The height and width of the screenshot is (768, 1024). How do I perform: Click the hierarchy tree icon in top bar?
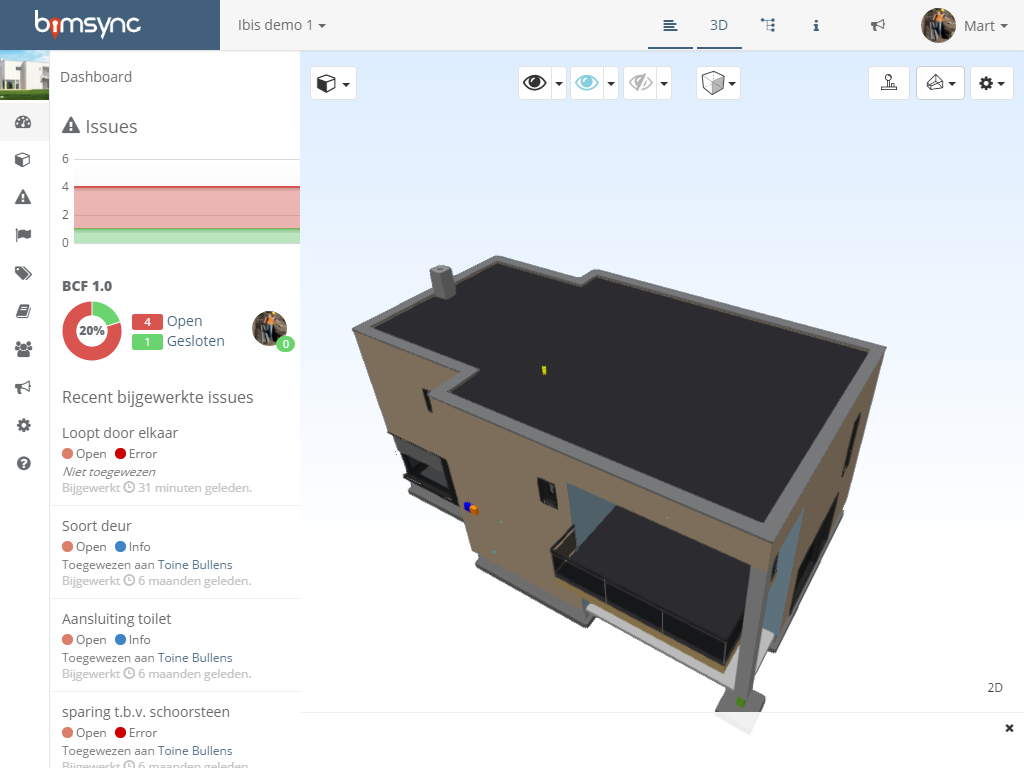(x=768, y=25)
